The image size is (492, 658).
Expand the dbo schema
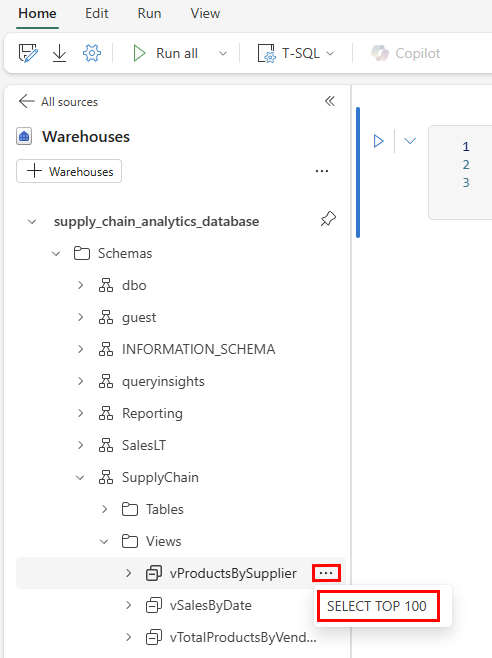81,285
